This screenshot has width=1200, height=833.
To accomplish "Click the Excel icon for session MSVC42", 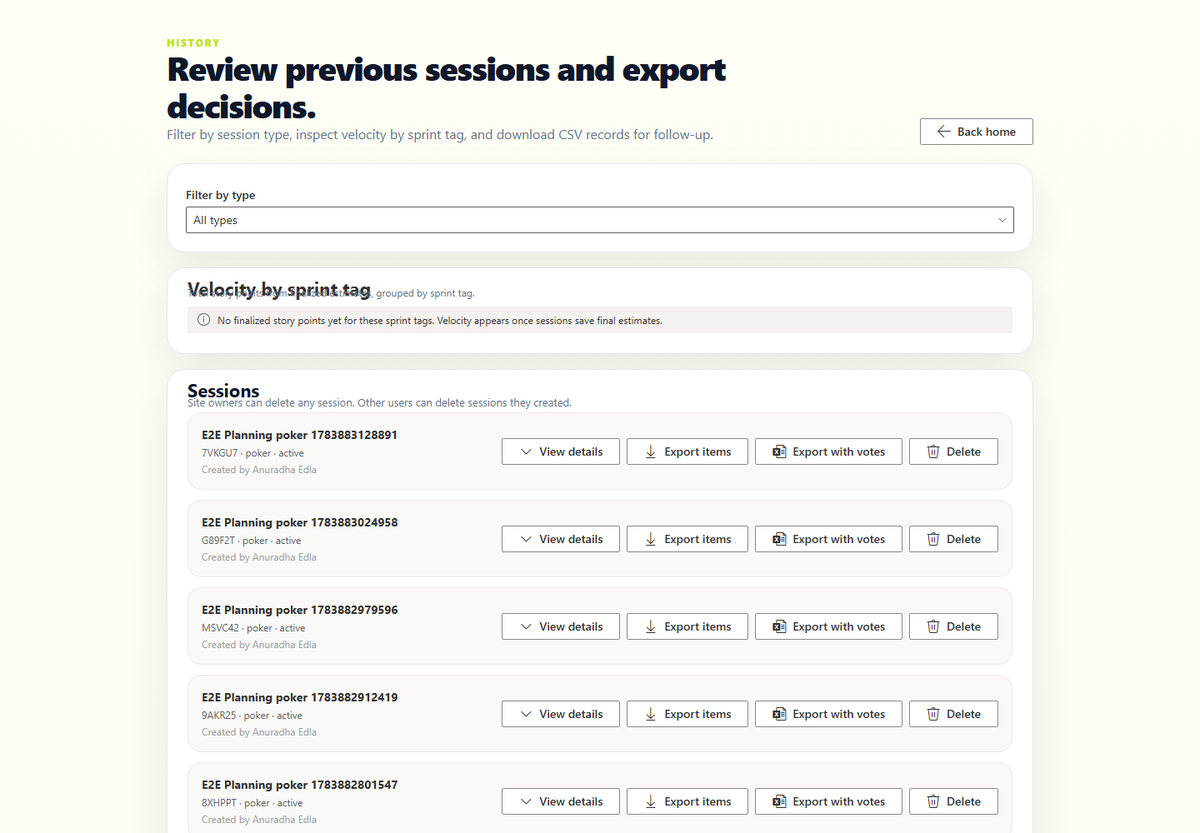I will click(779, 627).
